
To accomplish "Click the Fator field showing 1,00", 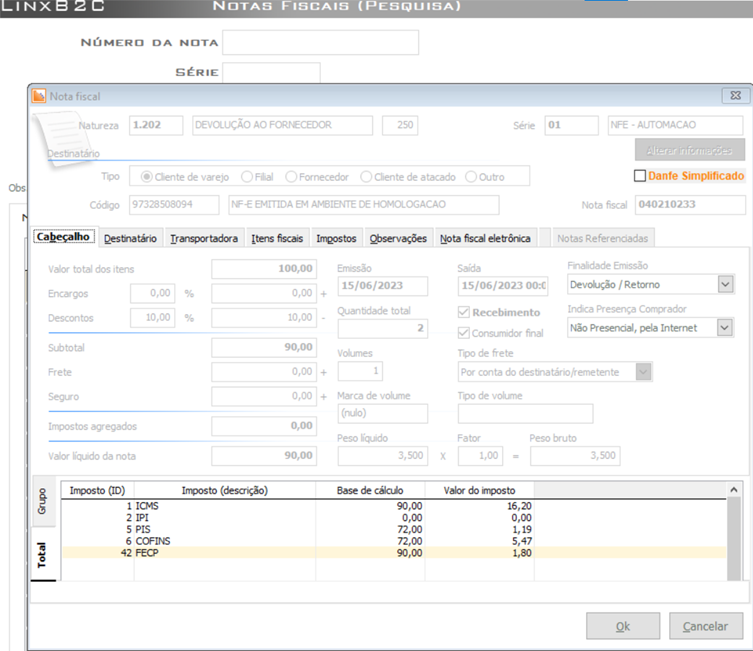I will tap(480, 456).
